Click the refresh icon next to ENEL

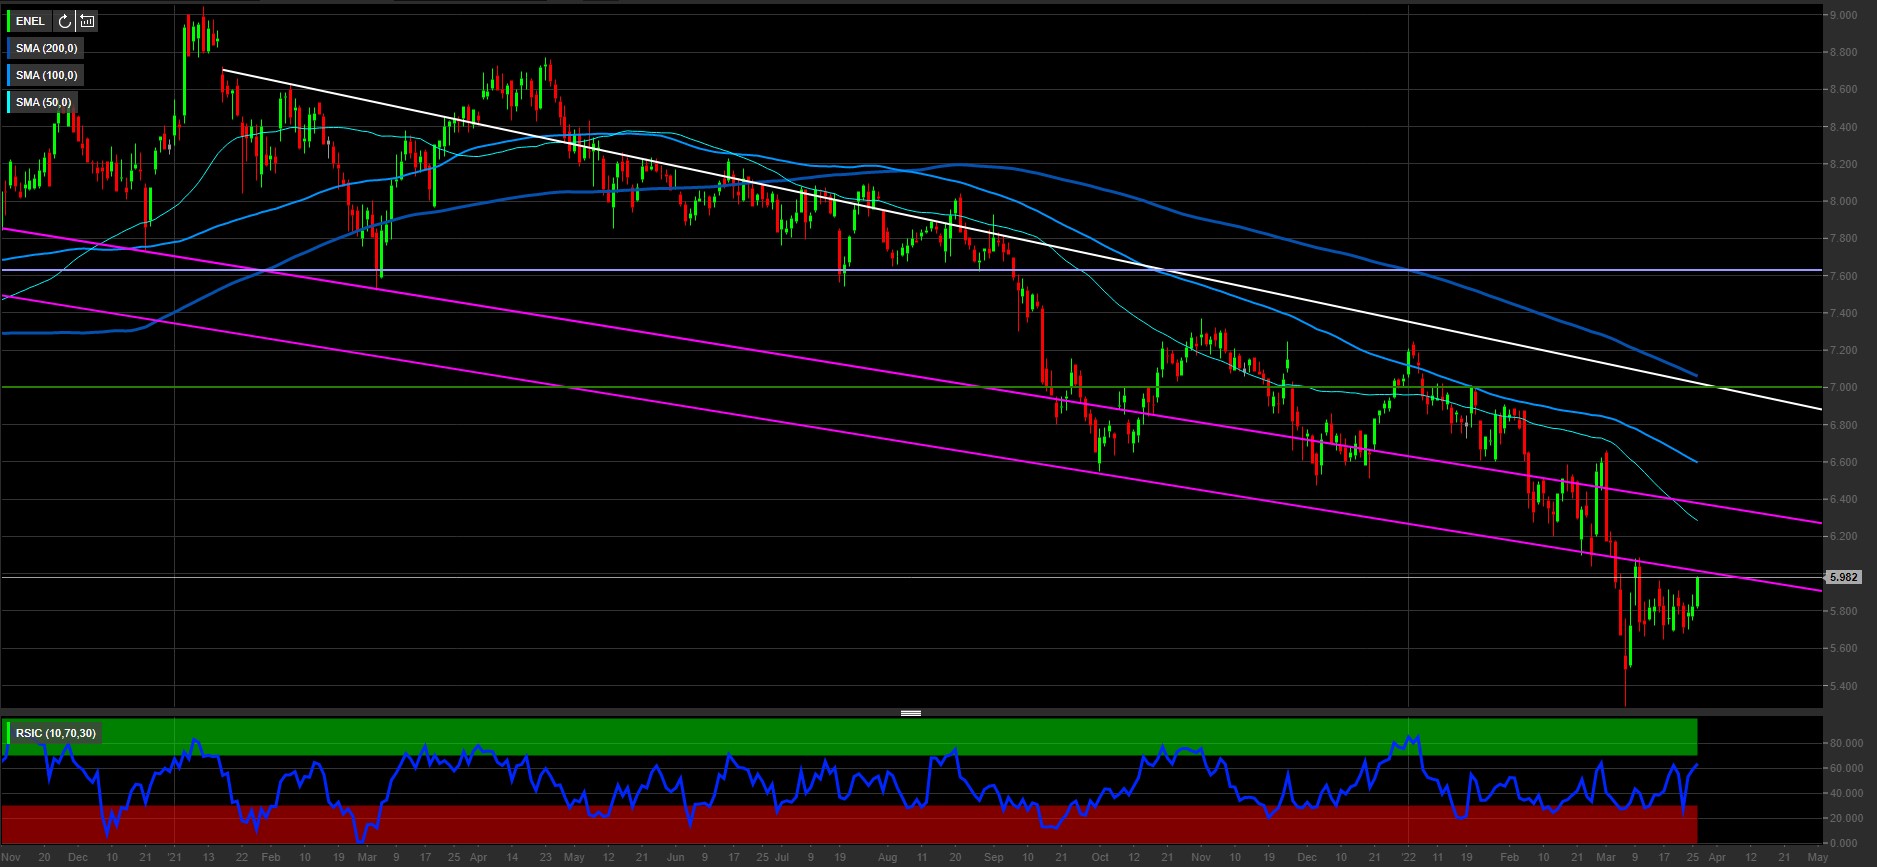click(x=65, y=21)
